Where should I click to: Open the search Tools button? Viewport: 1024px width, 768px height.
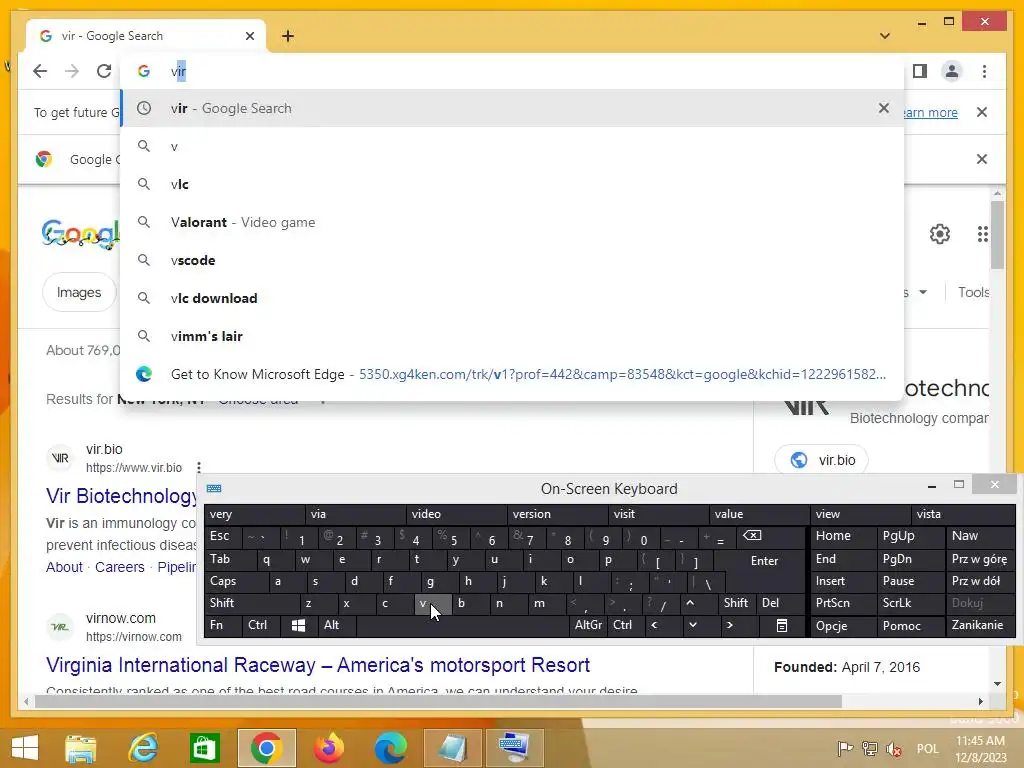coord(973,293)
